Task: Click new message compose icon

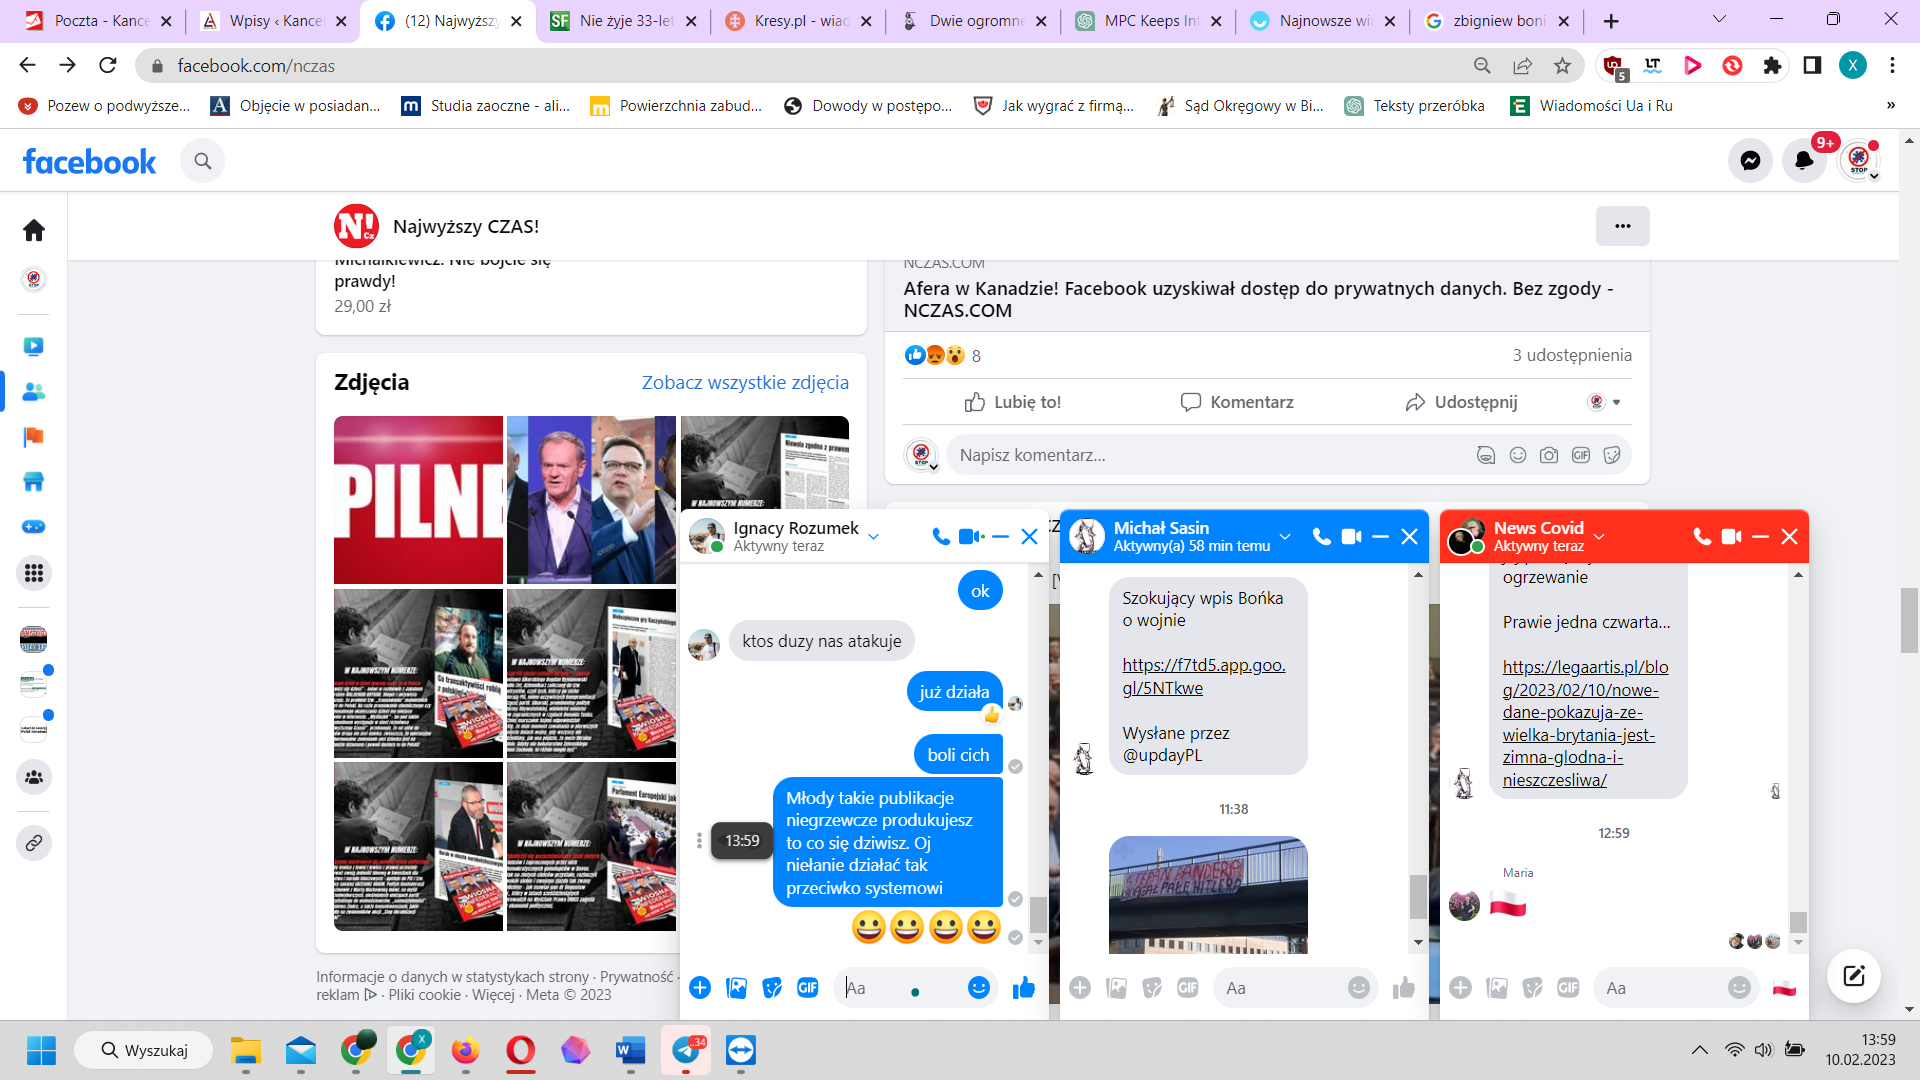Action: point(1854,976)
